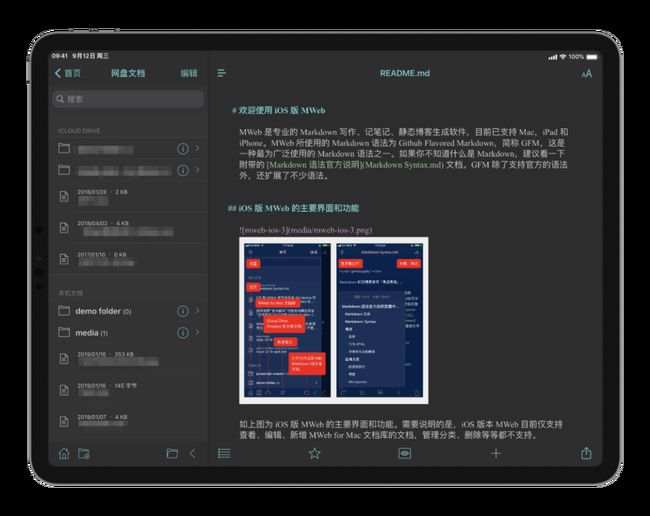Show info for media folder
Image resolution: width=650 pixels, height=516 pixels.
point(183,332)
